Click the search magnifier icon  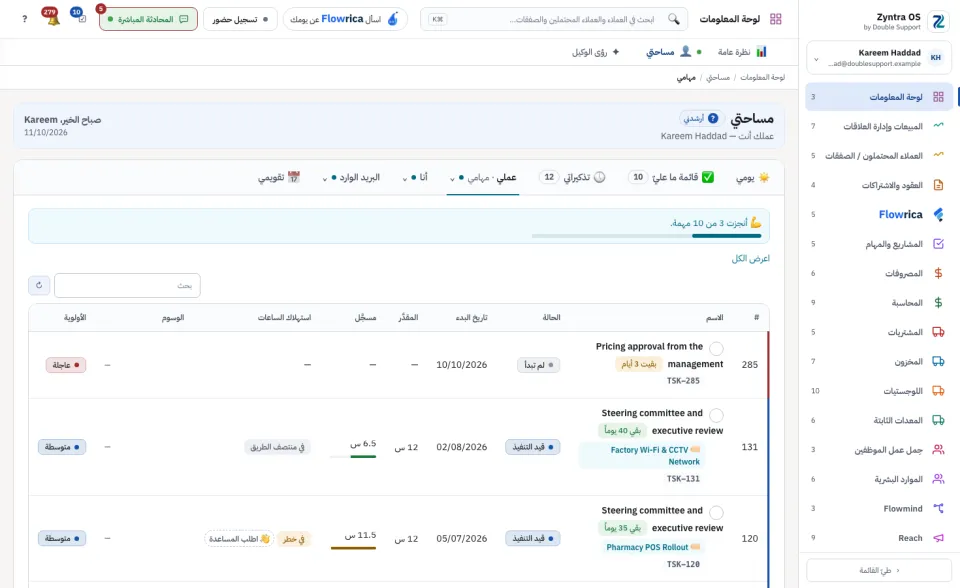point(673,19)
